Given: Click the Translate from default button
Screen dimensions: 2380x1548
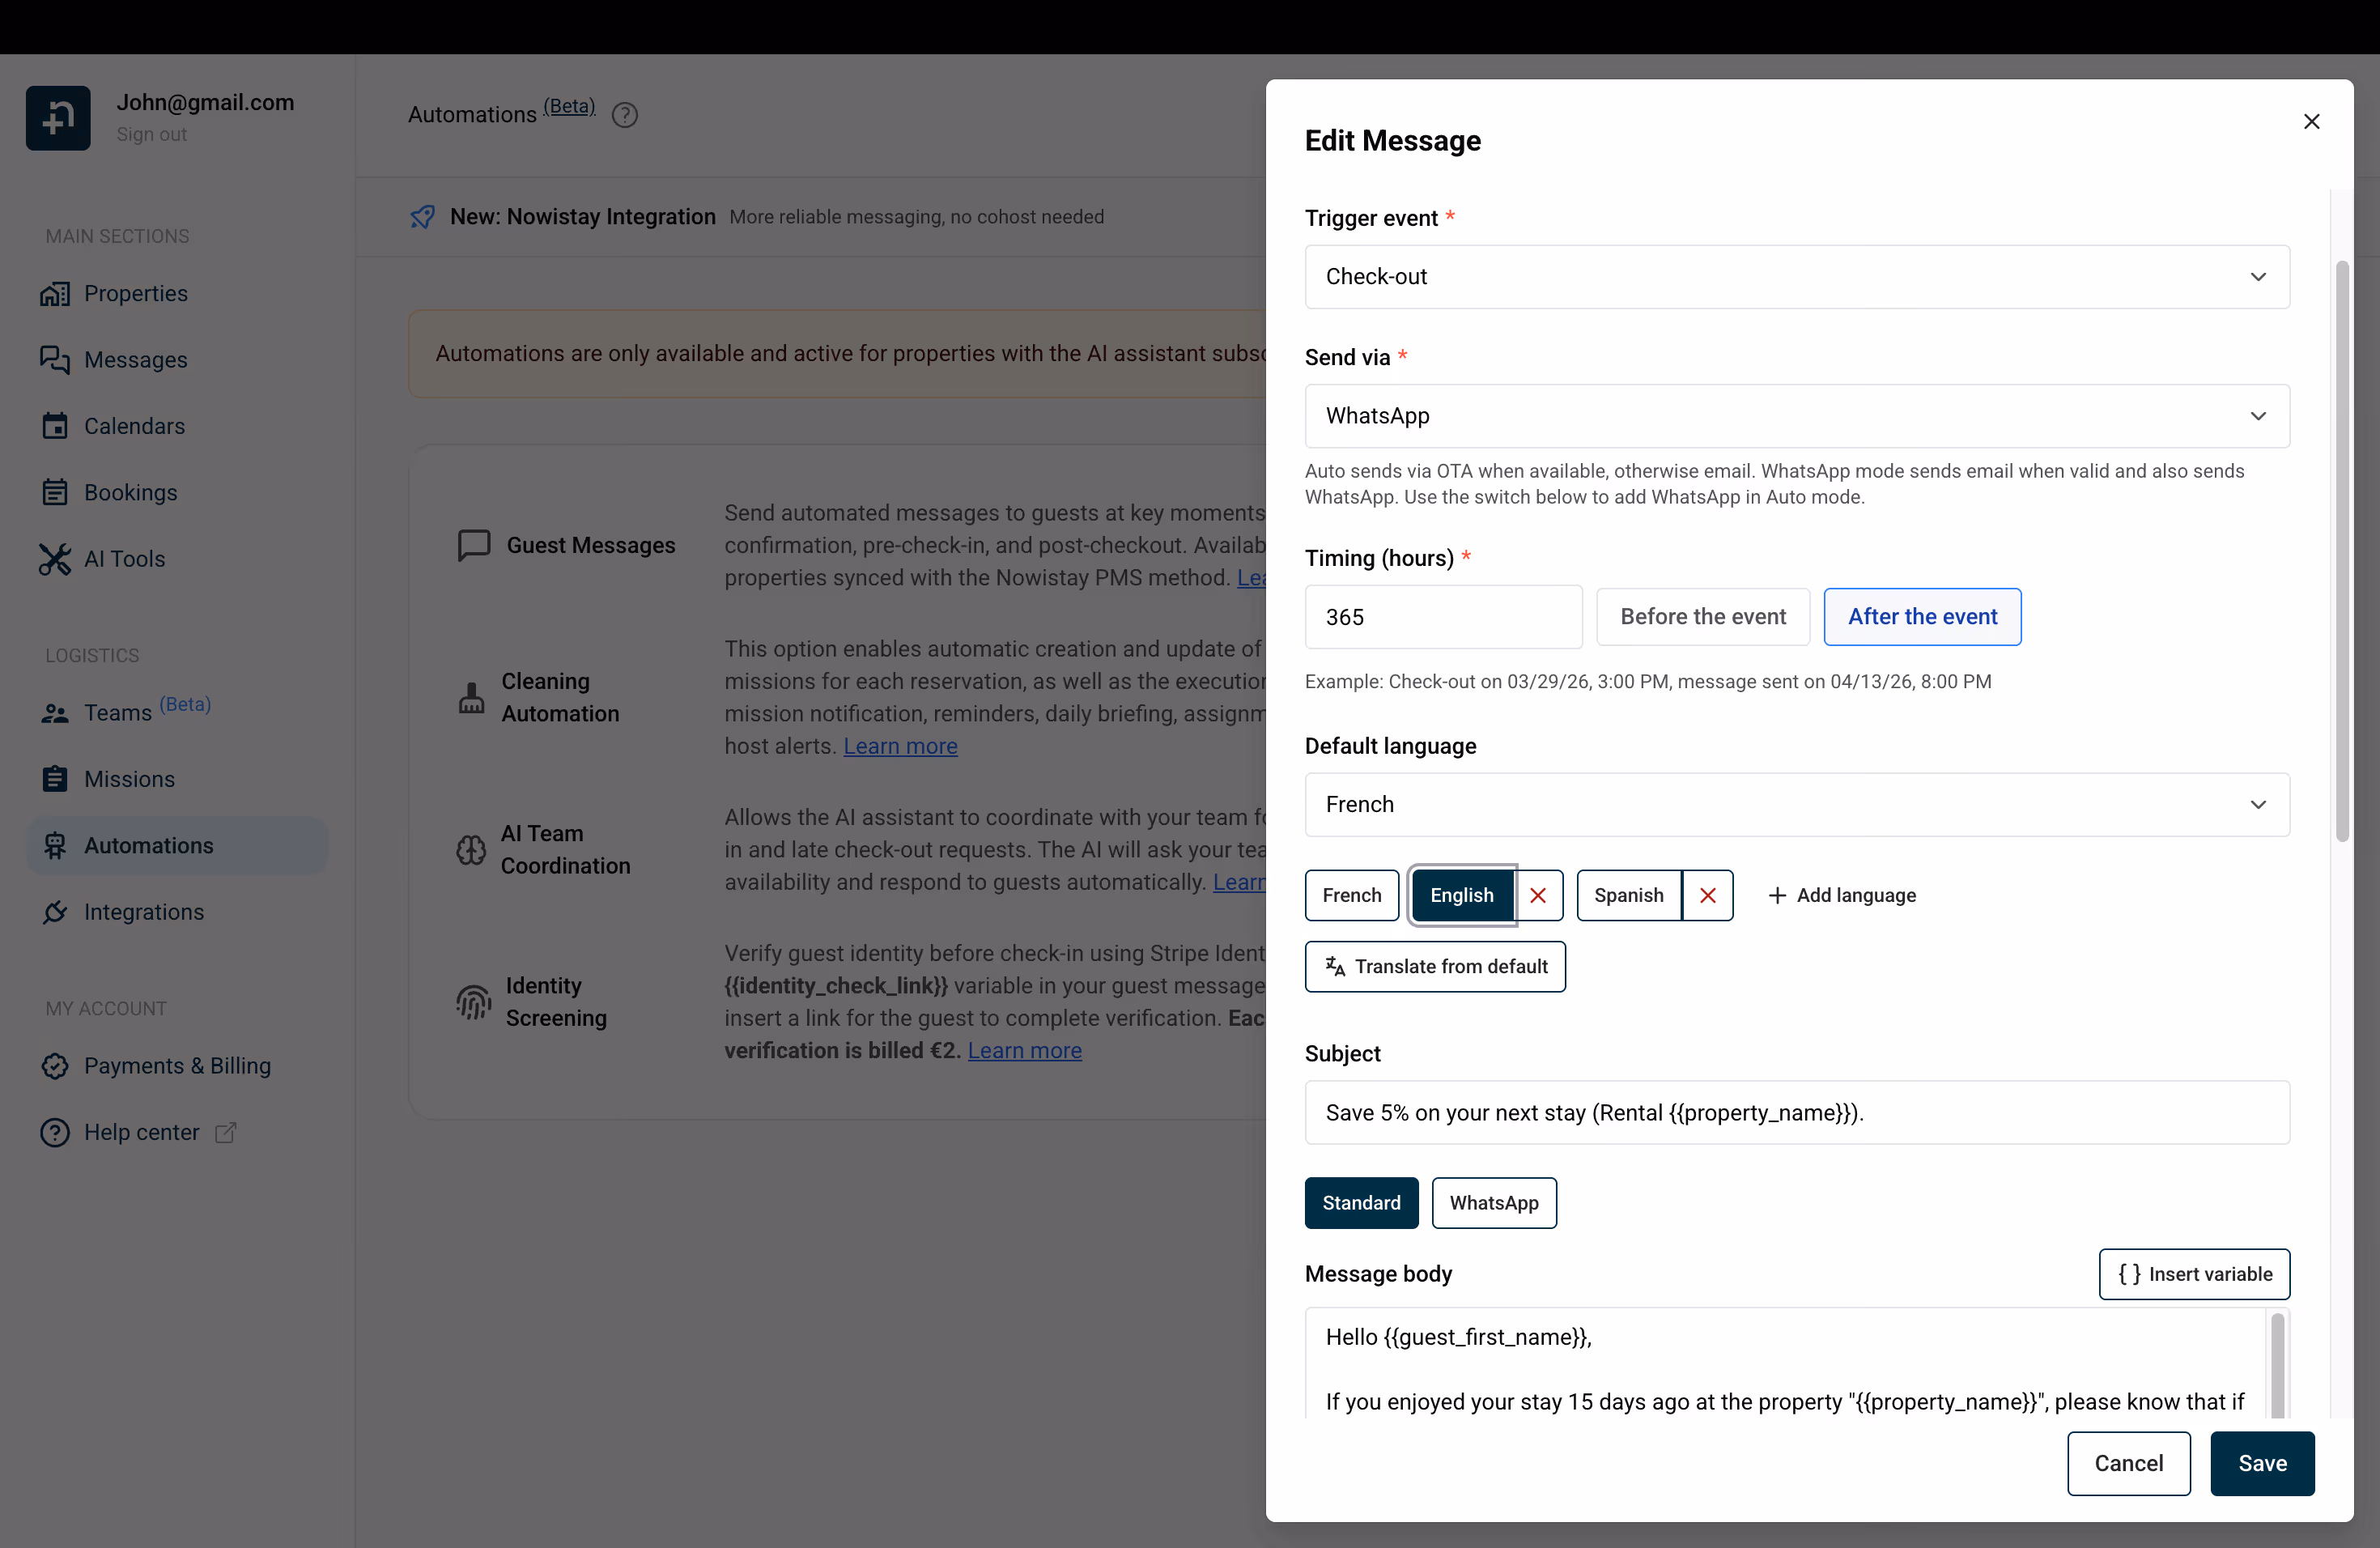Looking at the screenshot, I should [x=1435, y=966].
